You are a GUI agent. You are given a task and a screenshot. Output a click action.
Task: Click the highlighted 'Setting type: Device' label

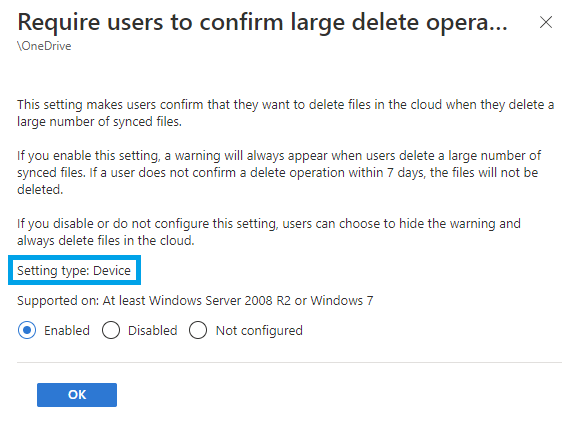(74, 271)
